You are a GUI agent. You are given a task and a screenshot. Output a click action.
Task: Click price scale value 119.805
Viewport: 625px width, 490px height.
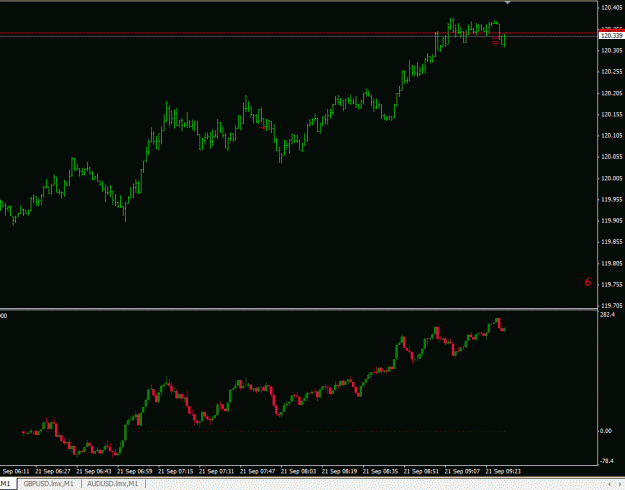(x=612, y=263)
